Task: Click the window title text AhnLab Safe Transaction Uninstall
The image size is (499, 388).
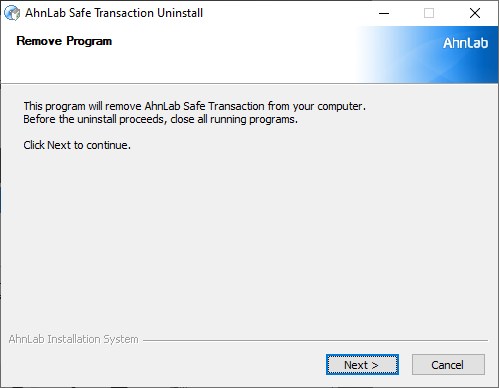Action: pyautogui.click(x=114, y=13)
